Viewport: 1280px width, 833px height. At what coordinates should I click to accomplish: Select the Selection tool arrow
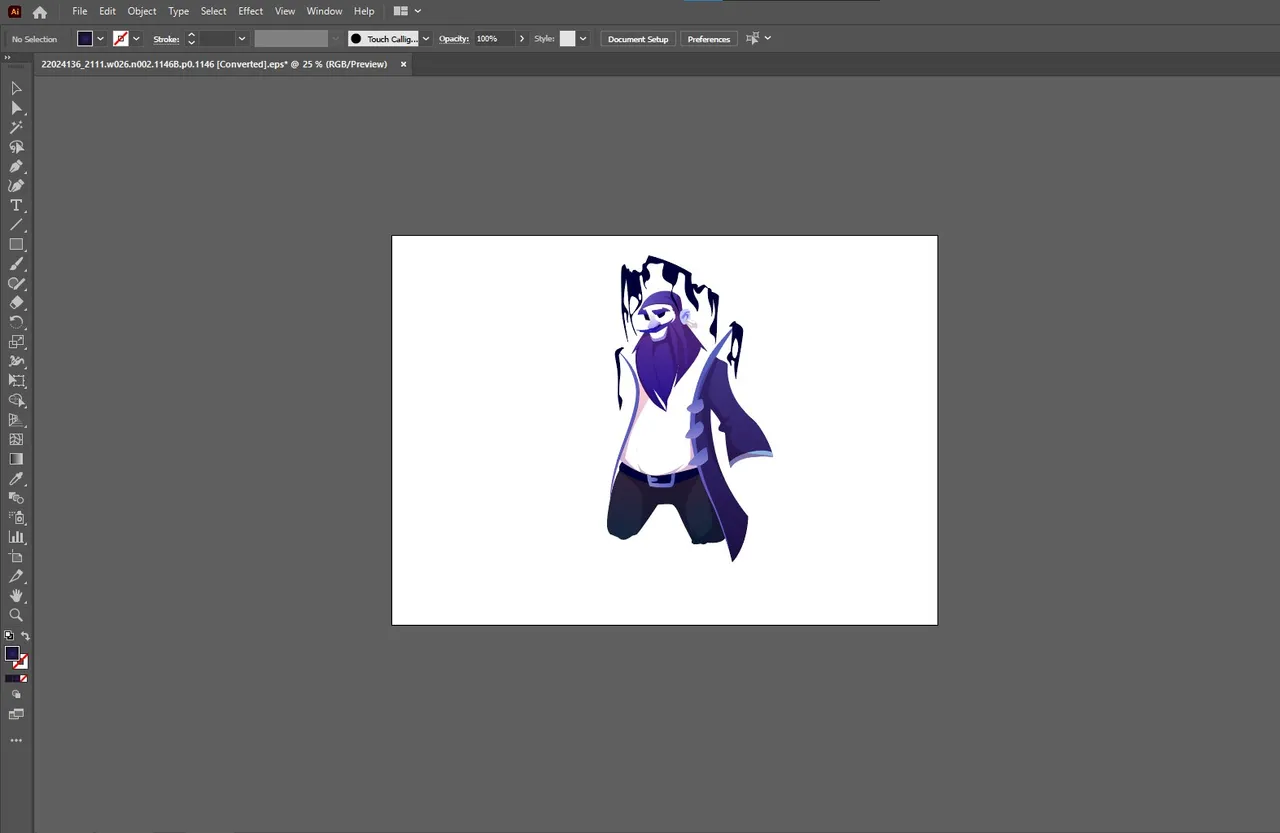(x=16, y=88)
